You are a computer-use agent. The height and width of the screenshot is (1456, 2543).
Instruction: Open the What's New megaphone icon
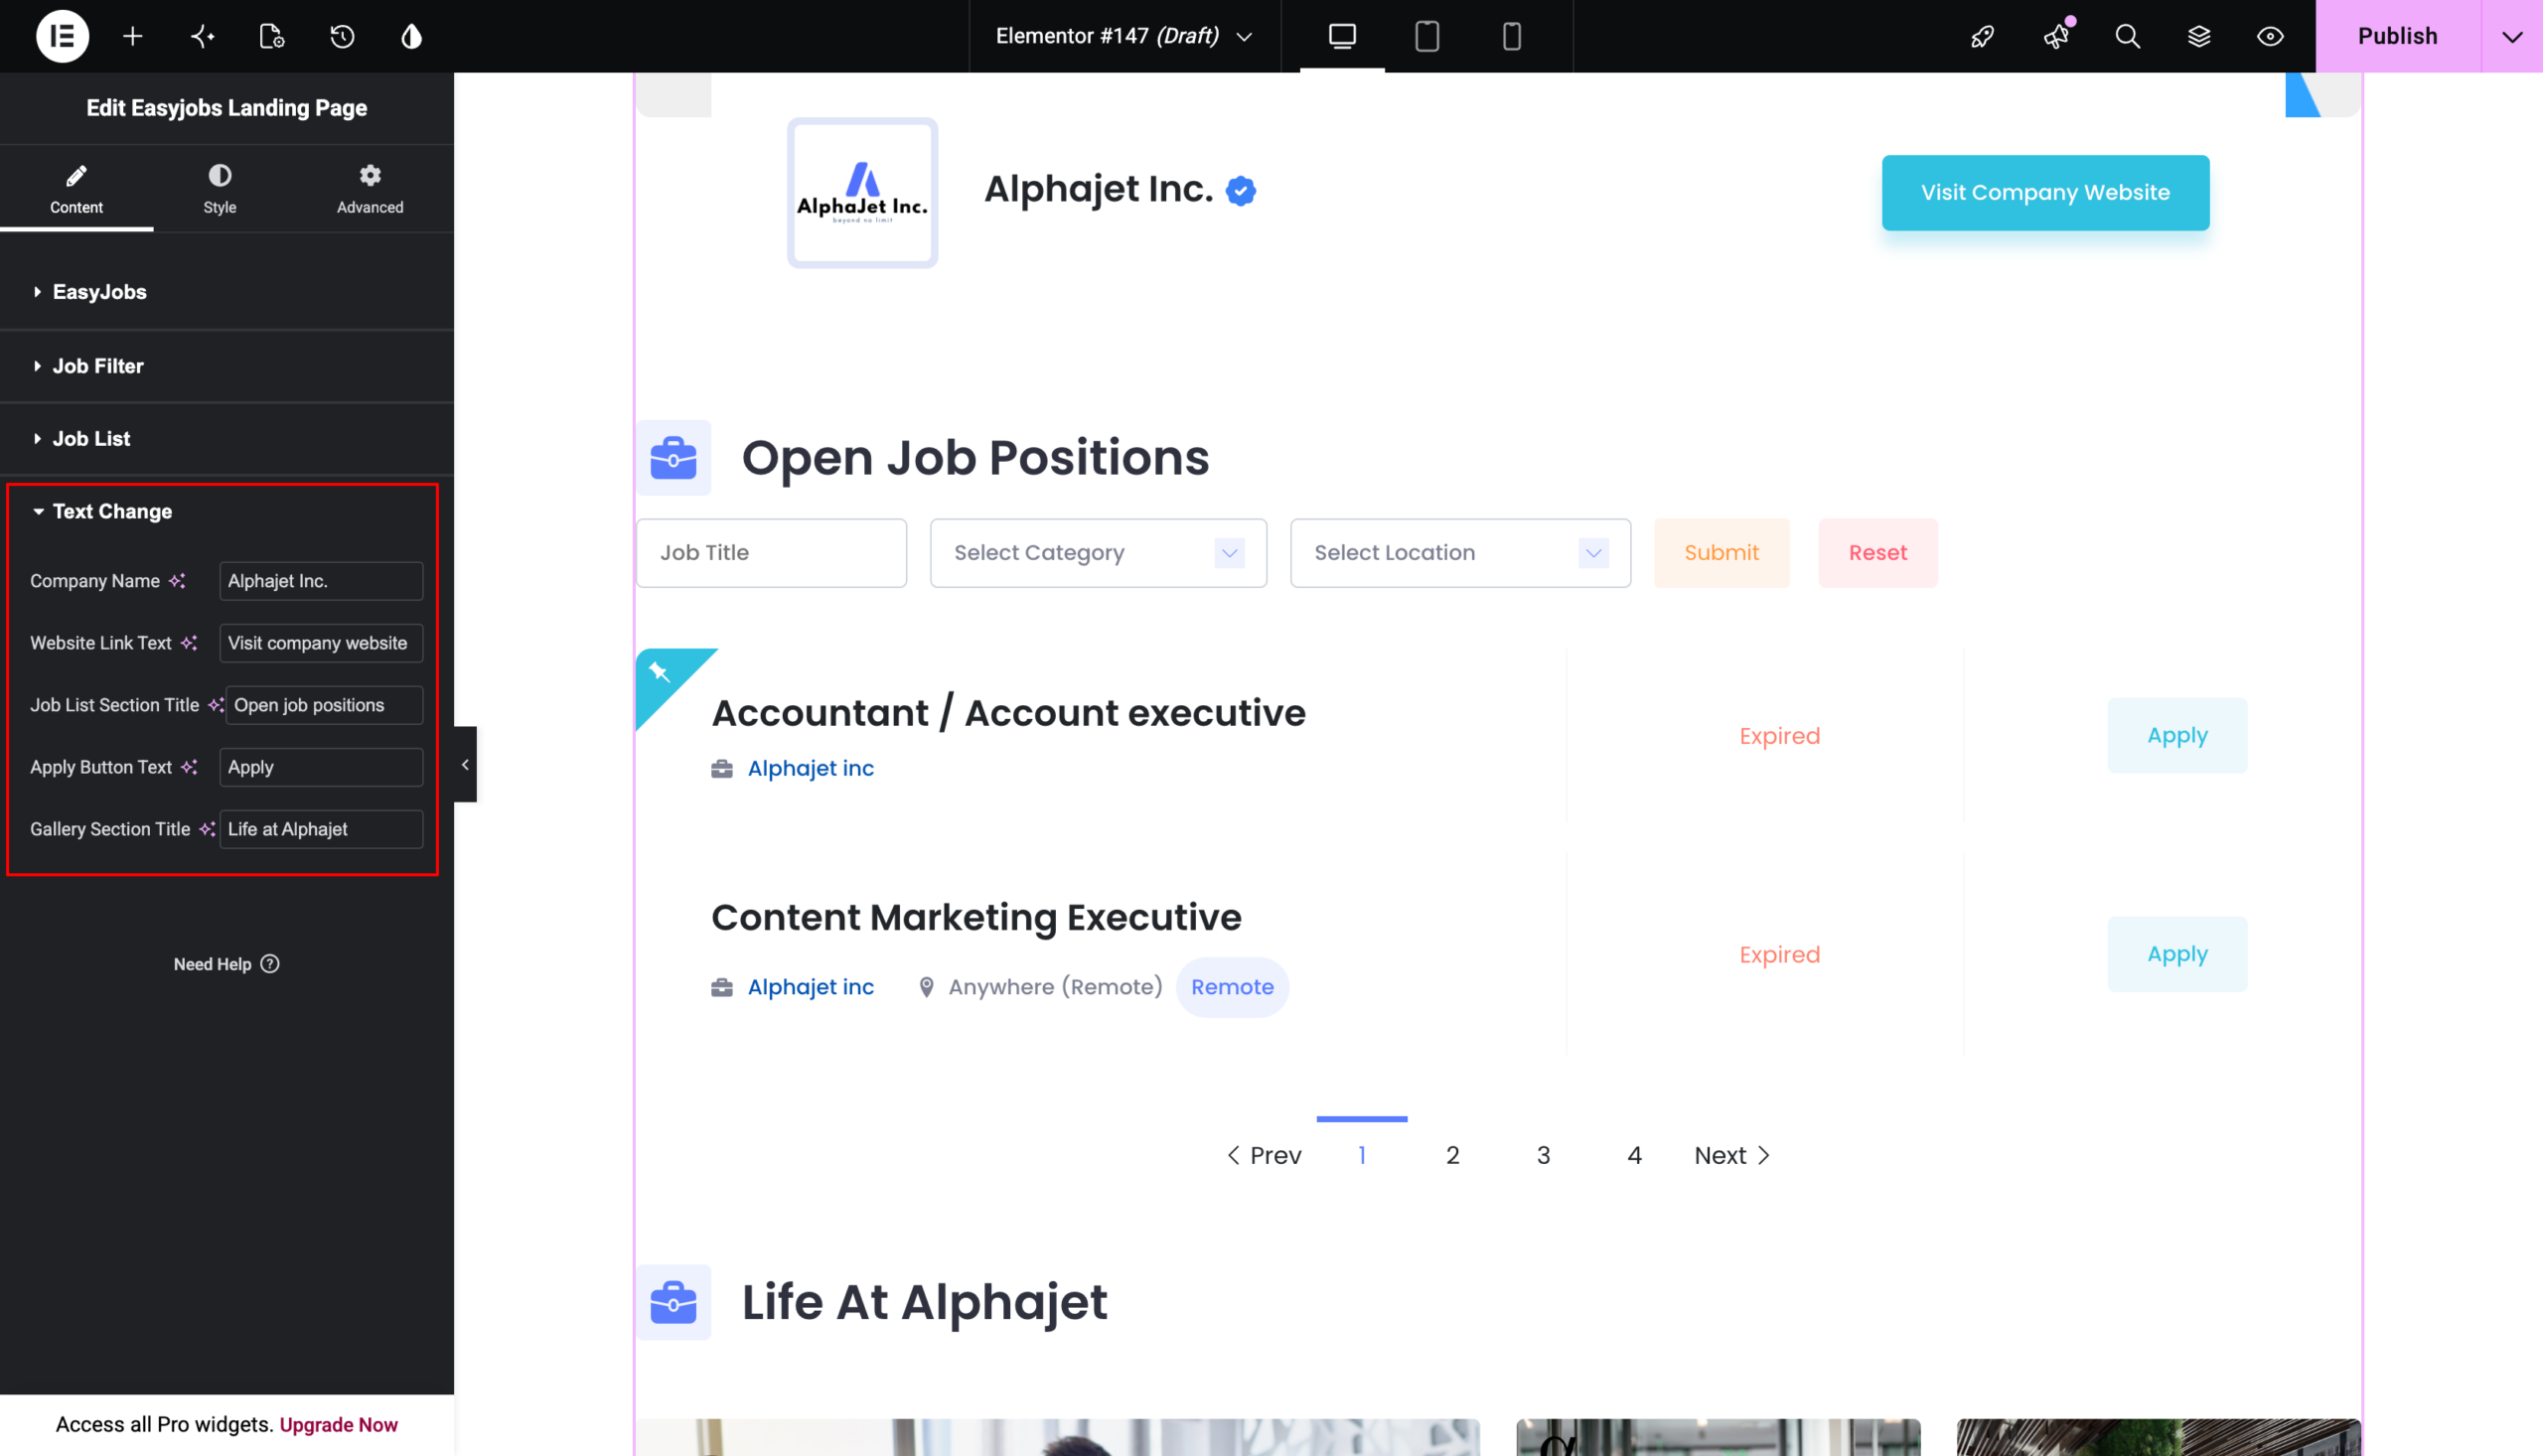tap(2055, 36)
